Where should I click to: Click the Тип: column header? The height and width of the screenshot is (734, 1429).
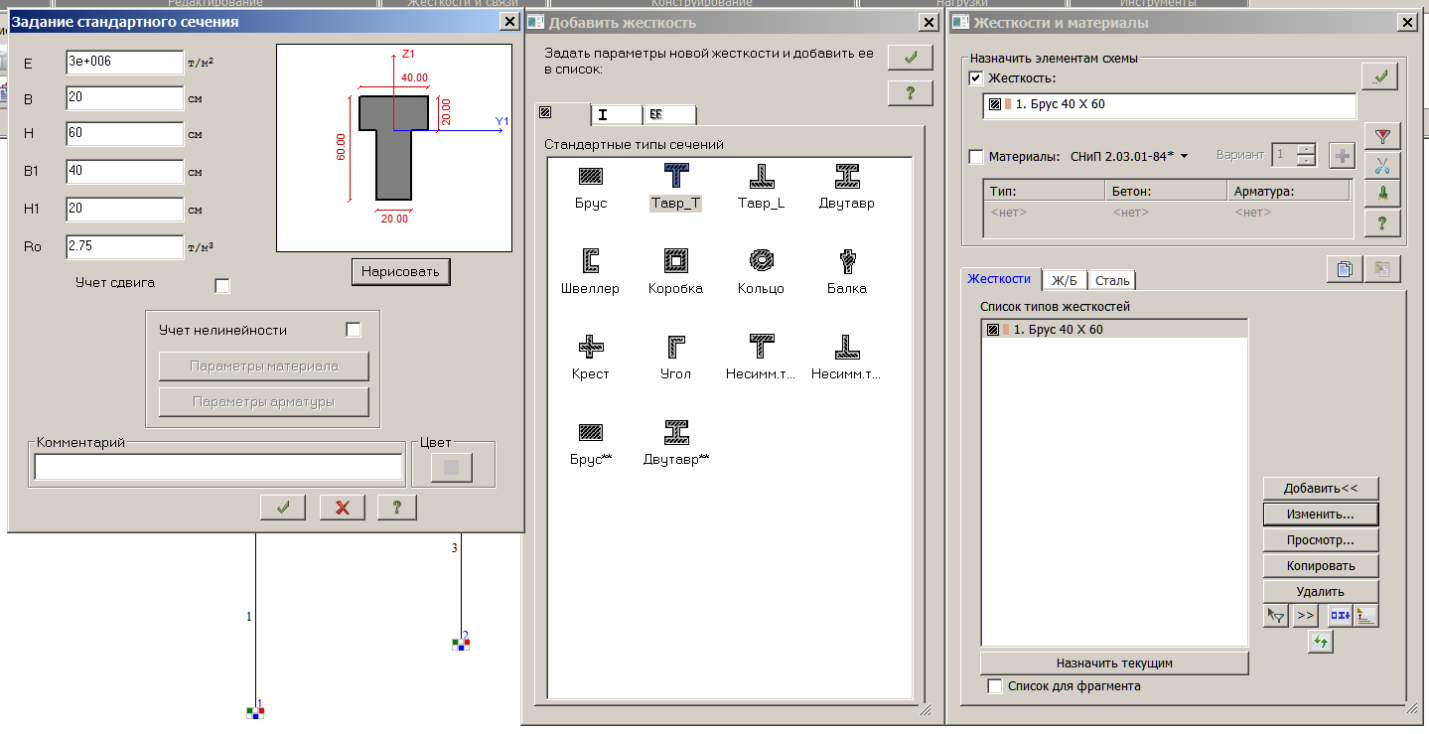[1044, 190]
